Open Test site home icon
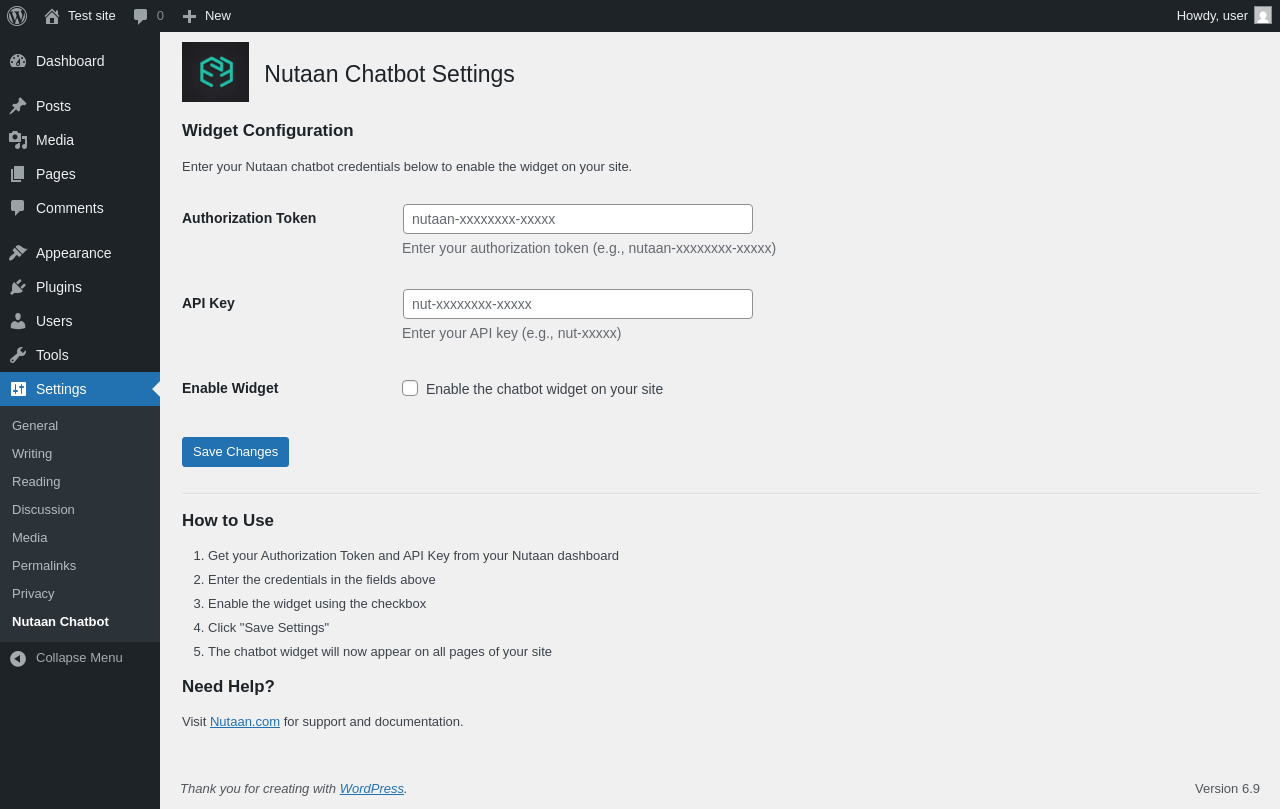This screenshot has height=809, width=1280. [x=52, y=16]
